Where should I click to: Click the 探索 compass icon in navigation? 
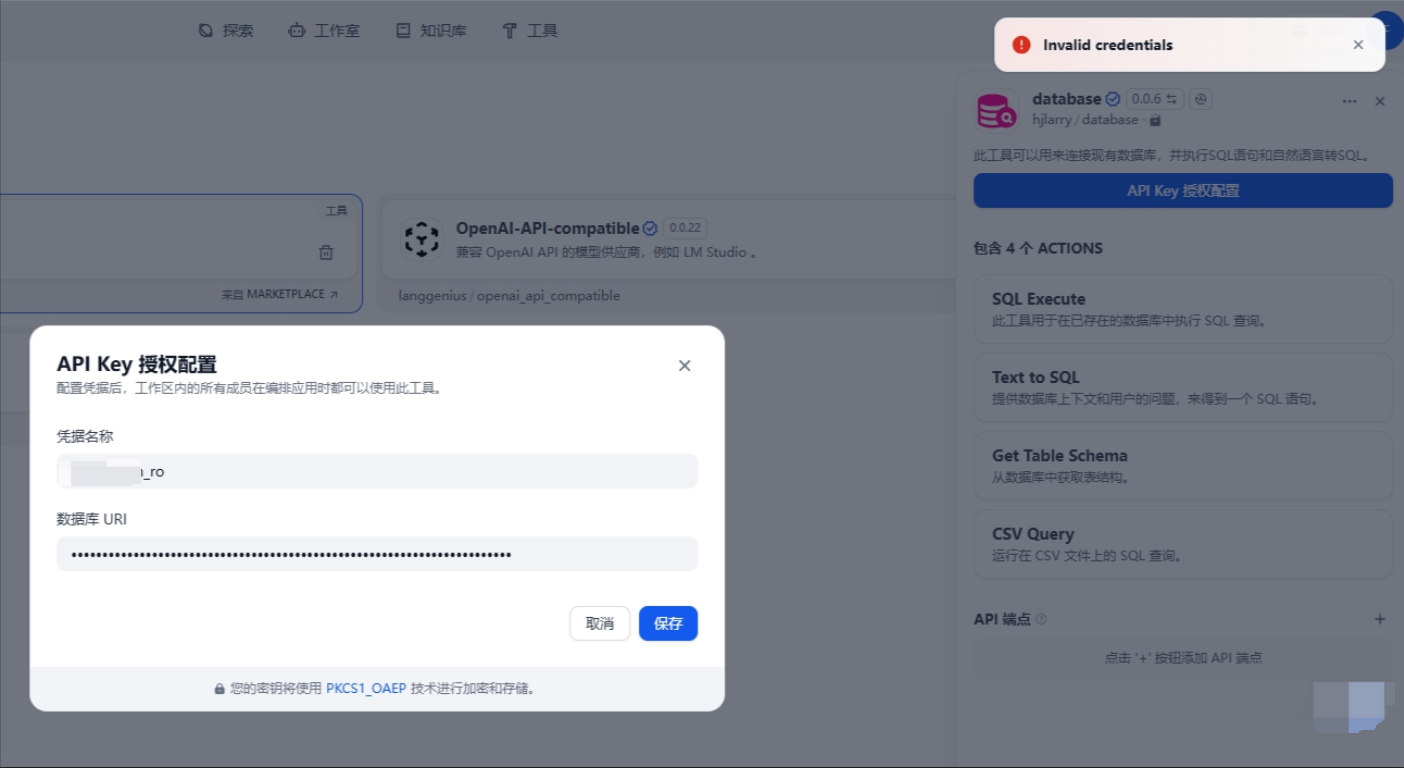point(205,30)
